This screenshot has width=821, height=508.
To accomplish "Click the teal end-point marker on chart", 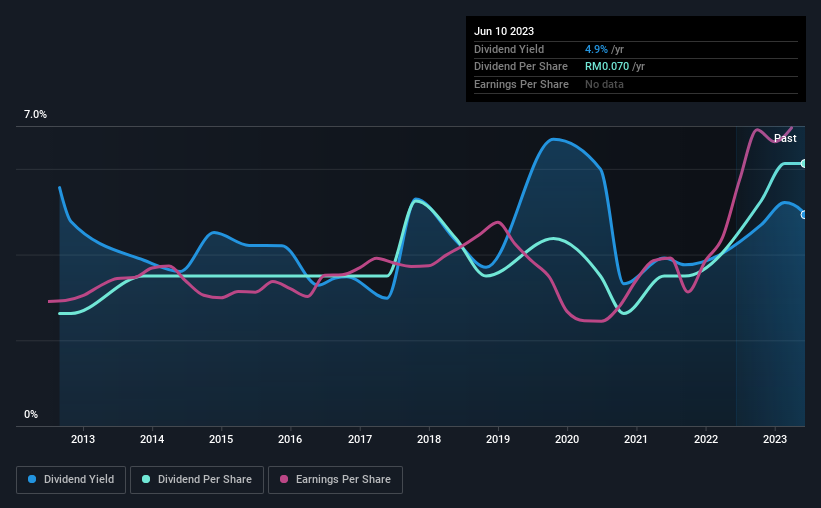I will coord(804,164).
